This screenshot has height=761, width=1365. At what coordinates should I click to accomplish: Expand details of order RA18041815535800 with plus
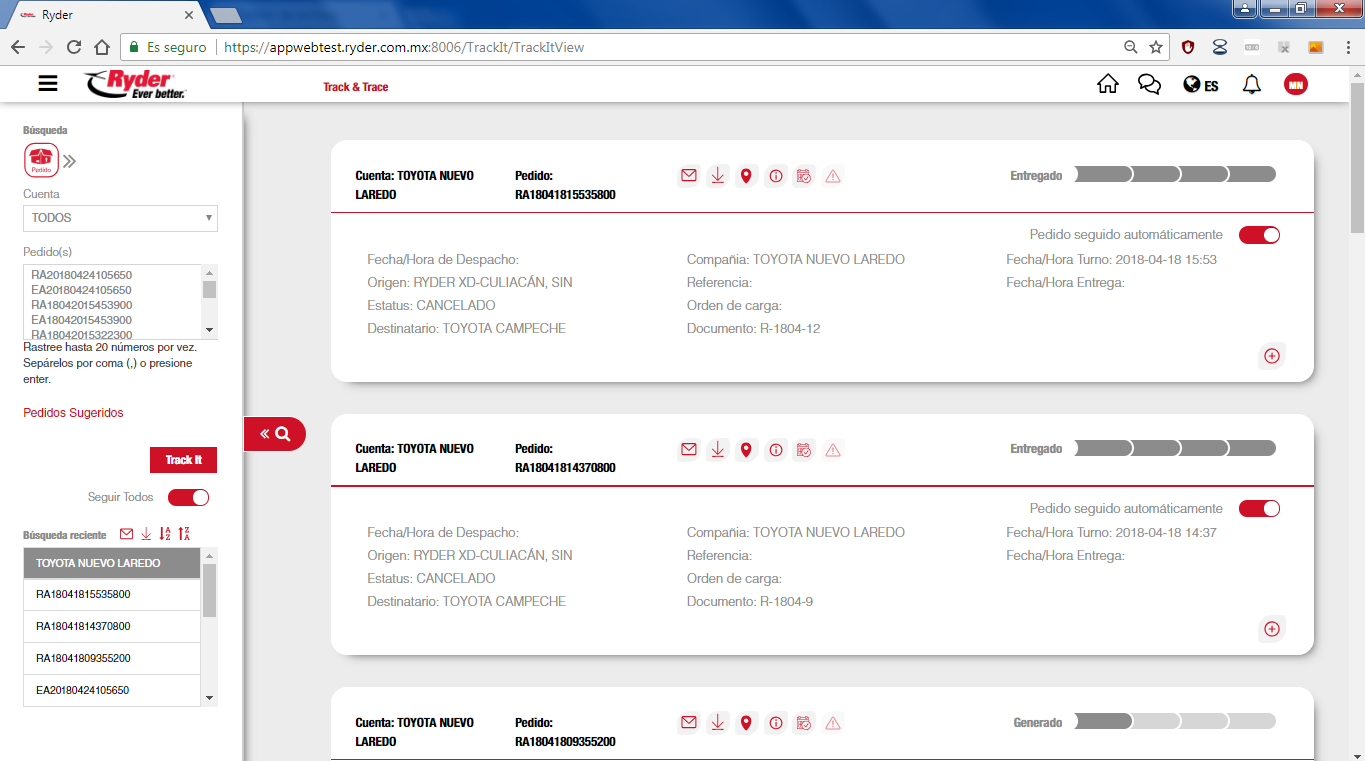click(x=1272, y=356)
